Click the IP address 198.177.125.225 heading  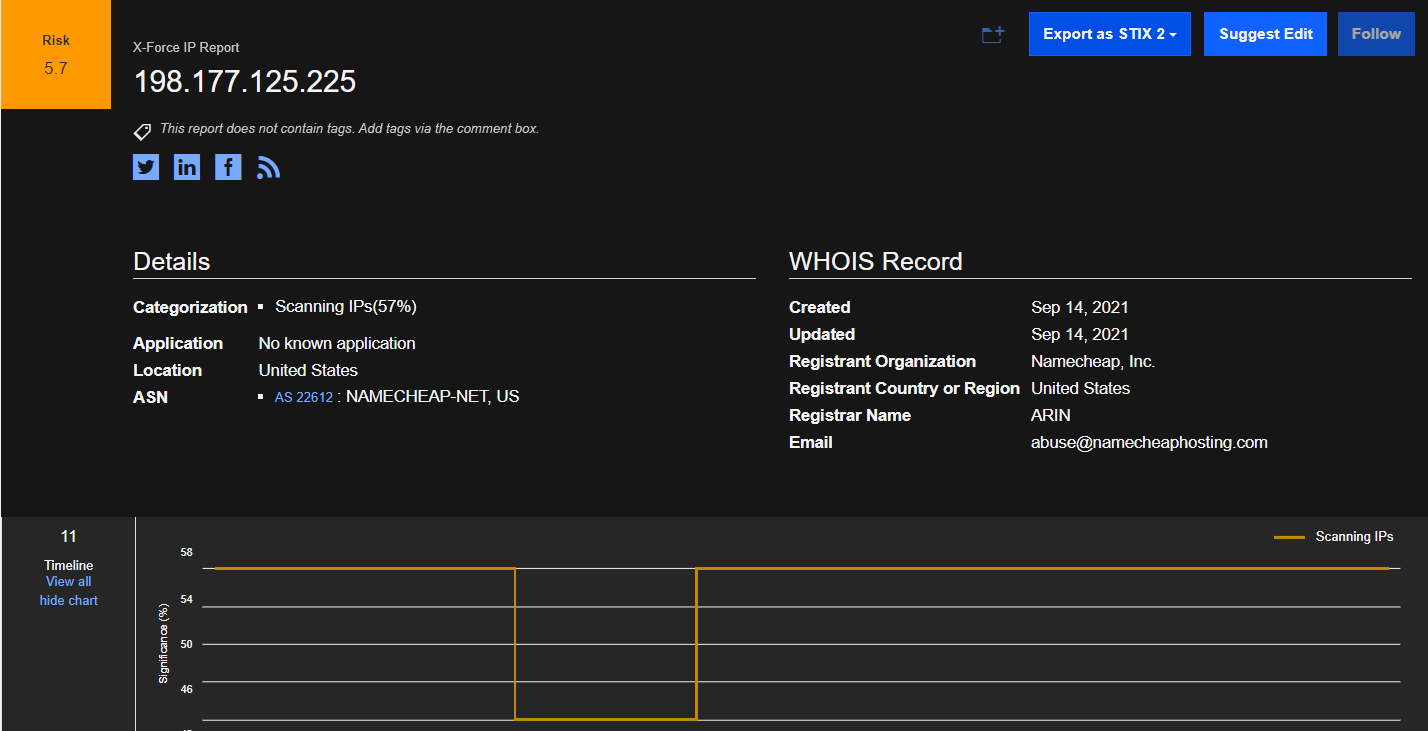pos(245,81)
